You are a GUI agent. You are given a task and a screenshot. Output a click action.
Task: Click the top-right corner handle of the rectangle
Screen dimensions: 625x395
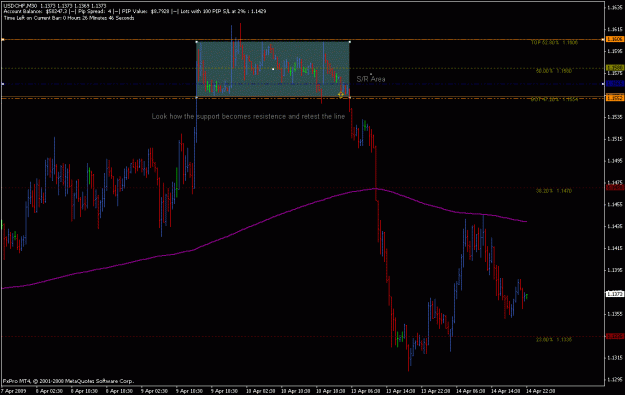pos(350,41)
